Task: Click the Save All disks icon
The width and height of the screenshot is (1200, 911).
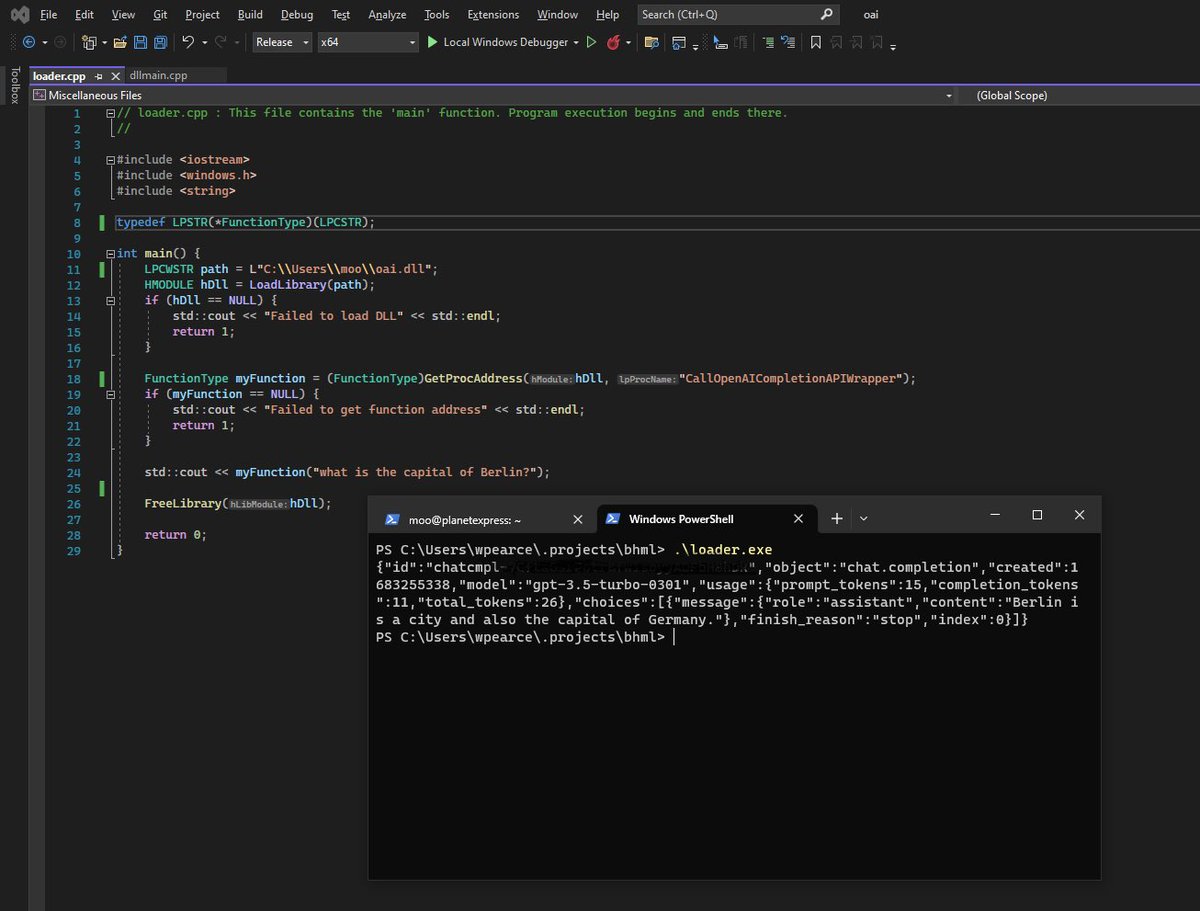Action: pyautogui.click(x=159, y=42)
